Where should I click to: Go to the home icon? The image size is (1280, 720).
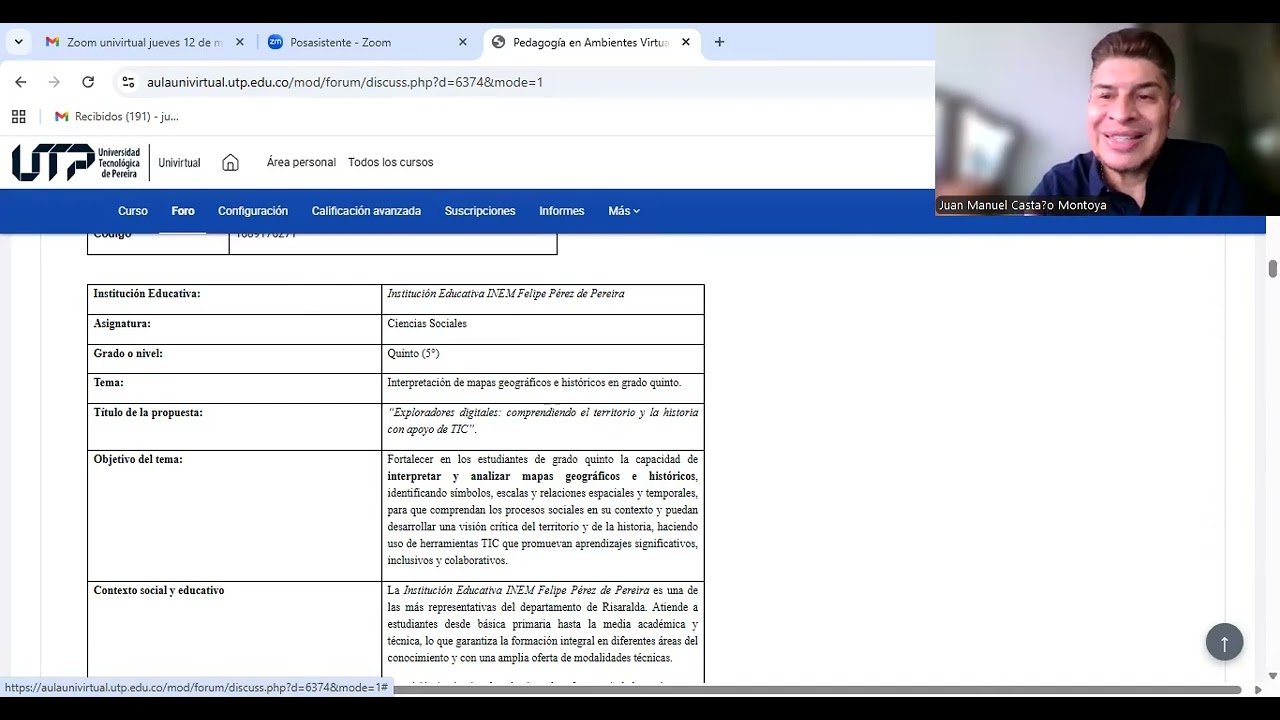(230, 162)
